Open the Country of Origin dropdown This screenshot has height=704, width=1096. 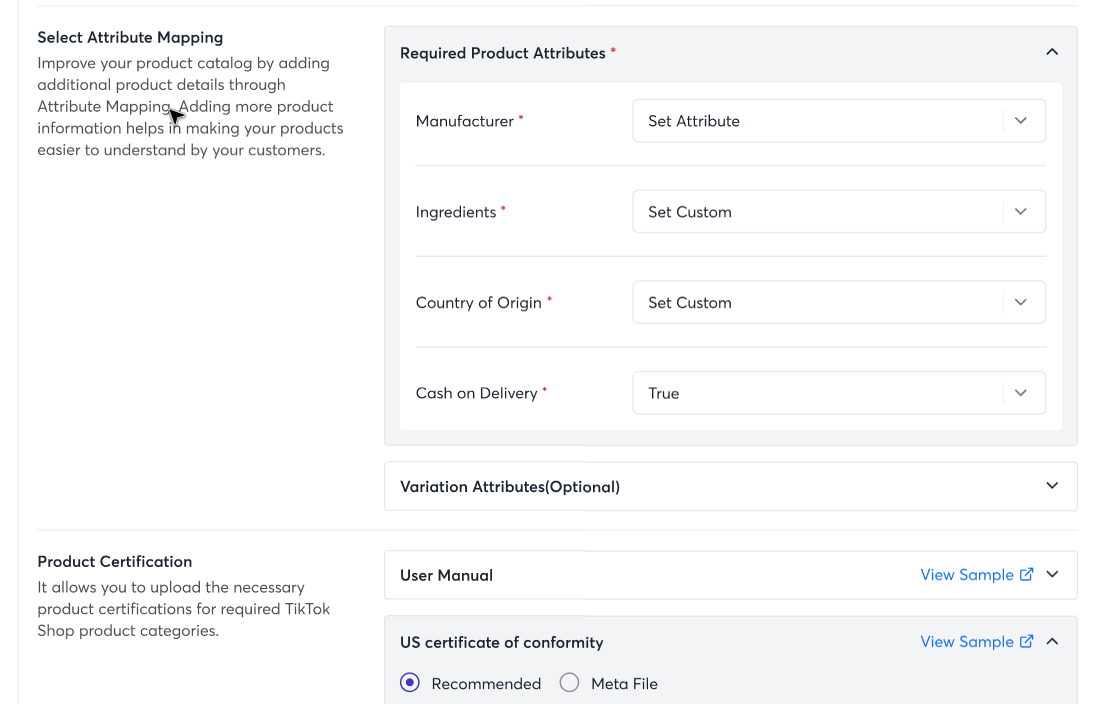point(839,303)
